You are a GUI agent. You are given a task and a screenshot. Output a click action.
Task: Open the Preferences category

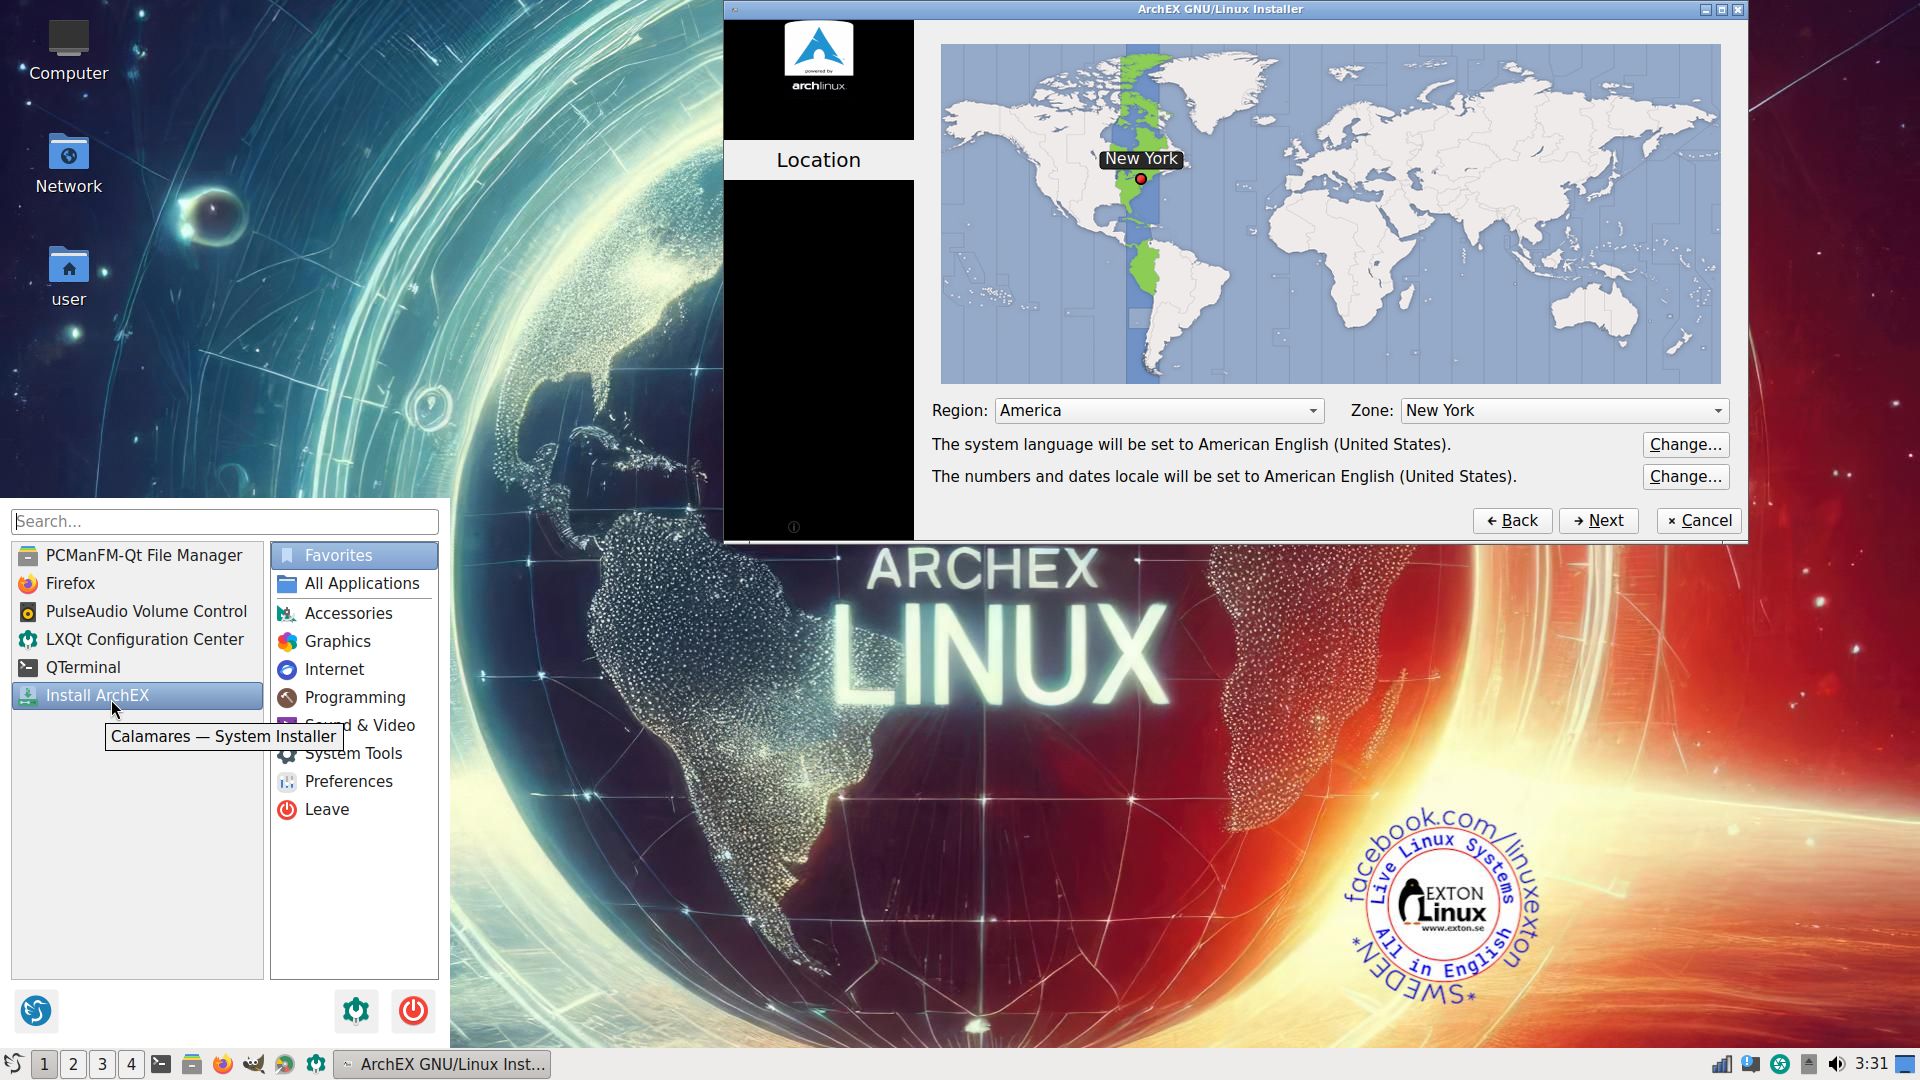pos(354,782)
